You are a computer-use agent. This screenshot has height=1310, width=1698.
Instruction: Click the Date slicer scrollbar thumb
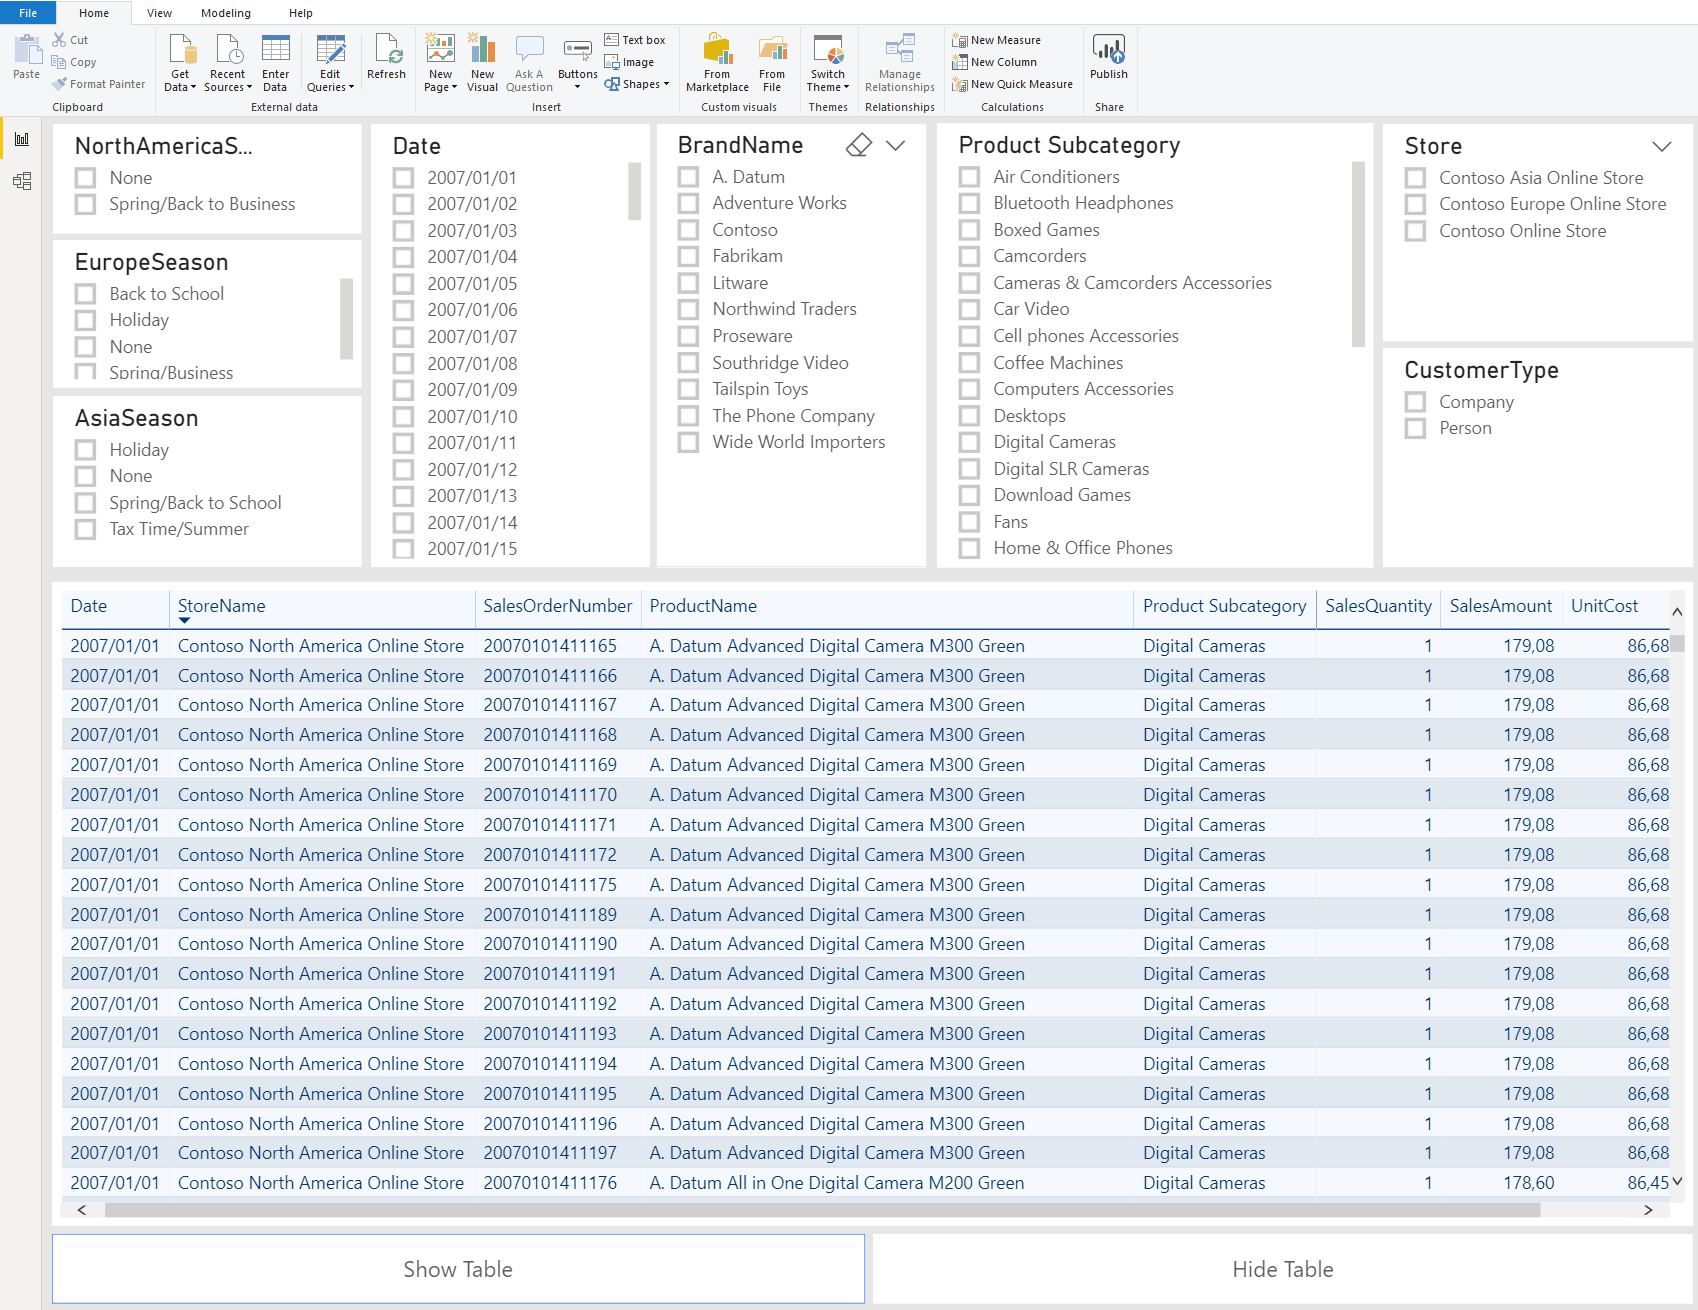pyautogui.click(x=634, y=191)
